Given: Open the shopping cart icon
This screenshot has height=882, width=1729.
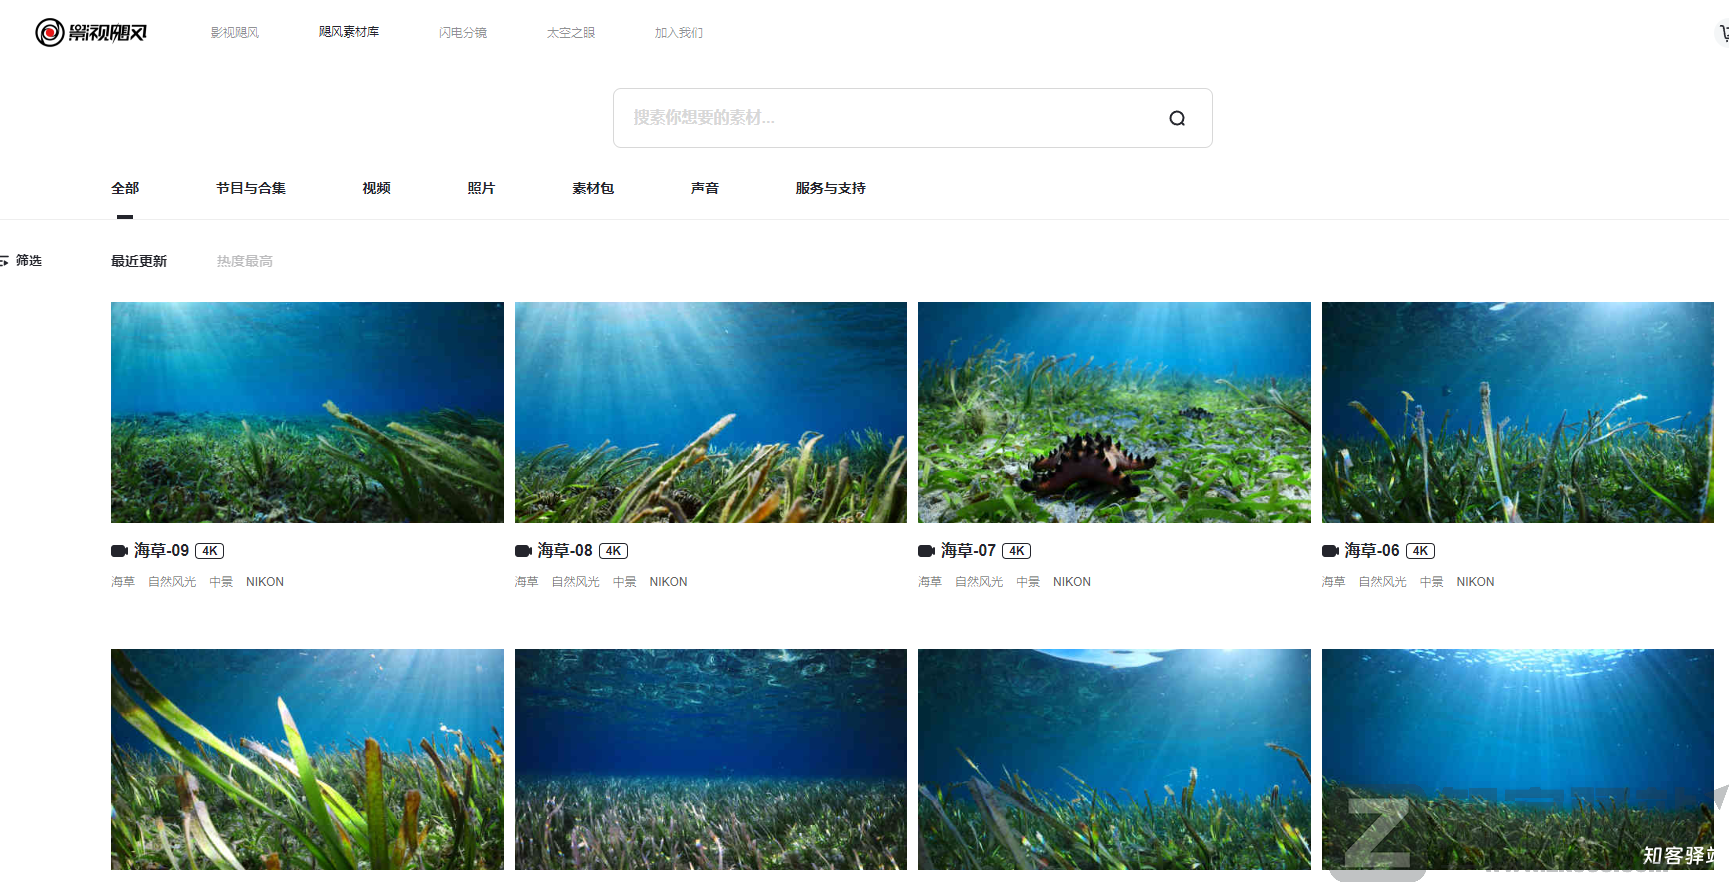Looking at the screenshot, I should pos(1723,33).
